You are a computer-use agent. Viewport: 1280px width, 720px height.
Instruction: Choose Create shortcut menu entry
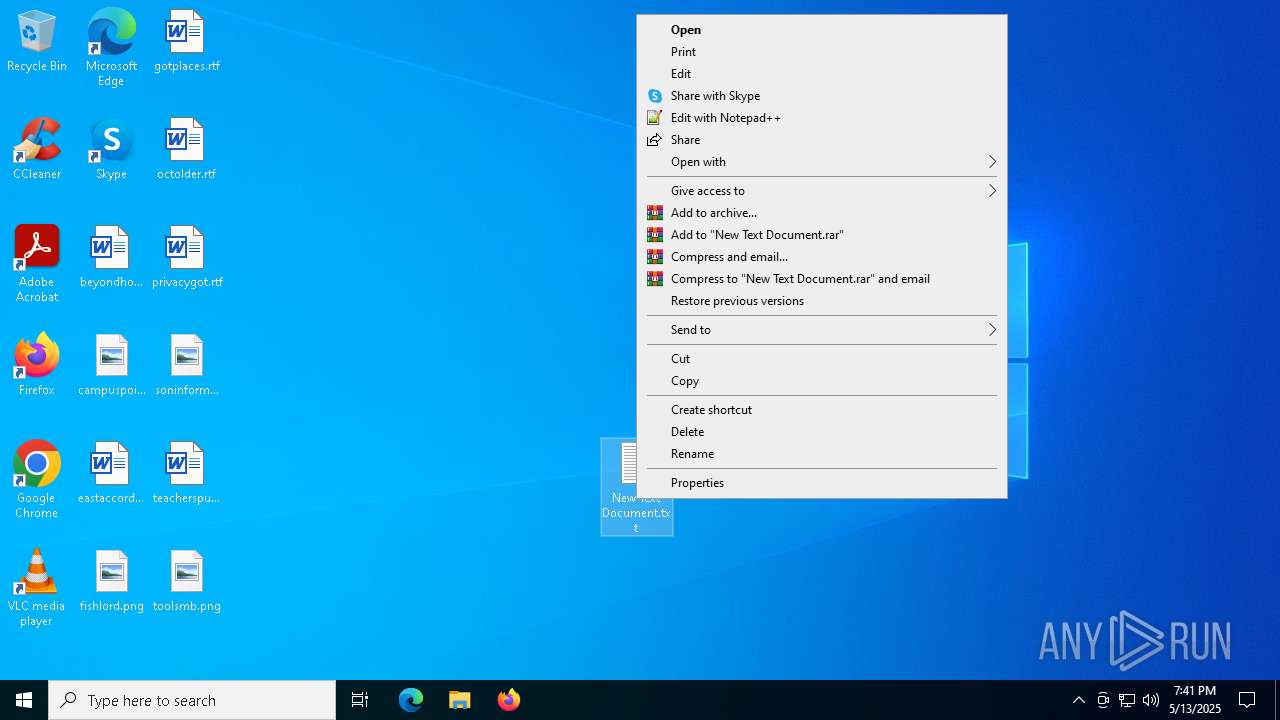[822, 410]
